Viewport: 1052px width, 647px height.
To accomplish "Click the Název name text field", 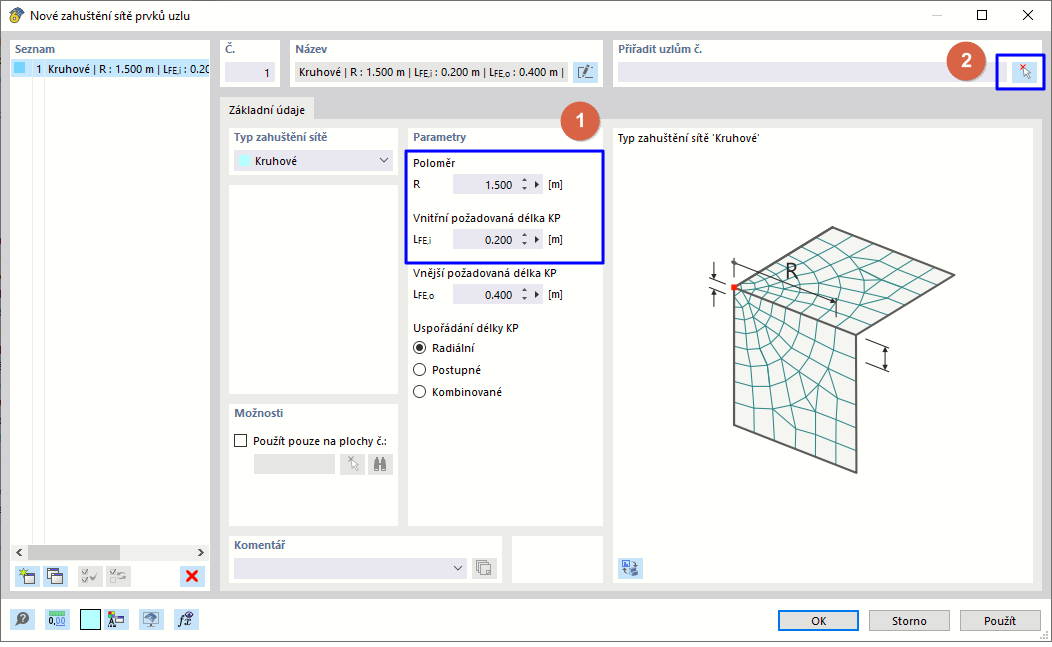I will tap(432, 72).
